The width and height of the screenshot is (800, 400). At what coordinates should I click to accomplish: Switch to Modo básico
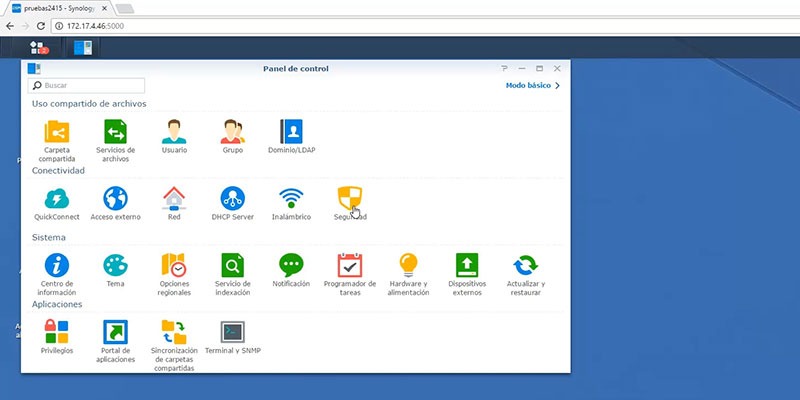(x=533, y=85)
